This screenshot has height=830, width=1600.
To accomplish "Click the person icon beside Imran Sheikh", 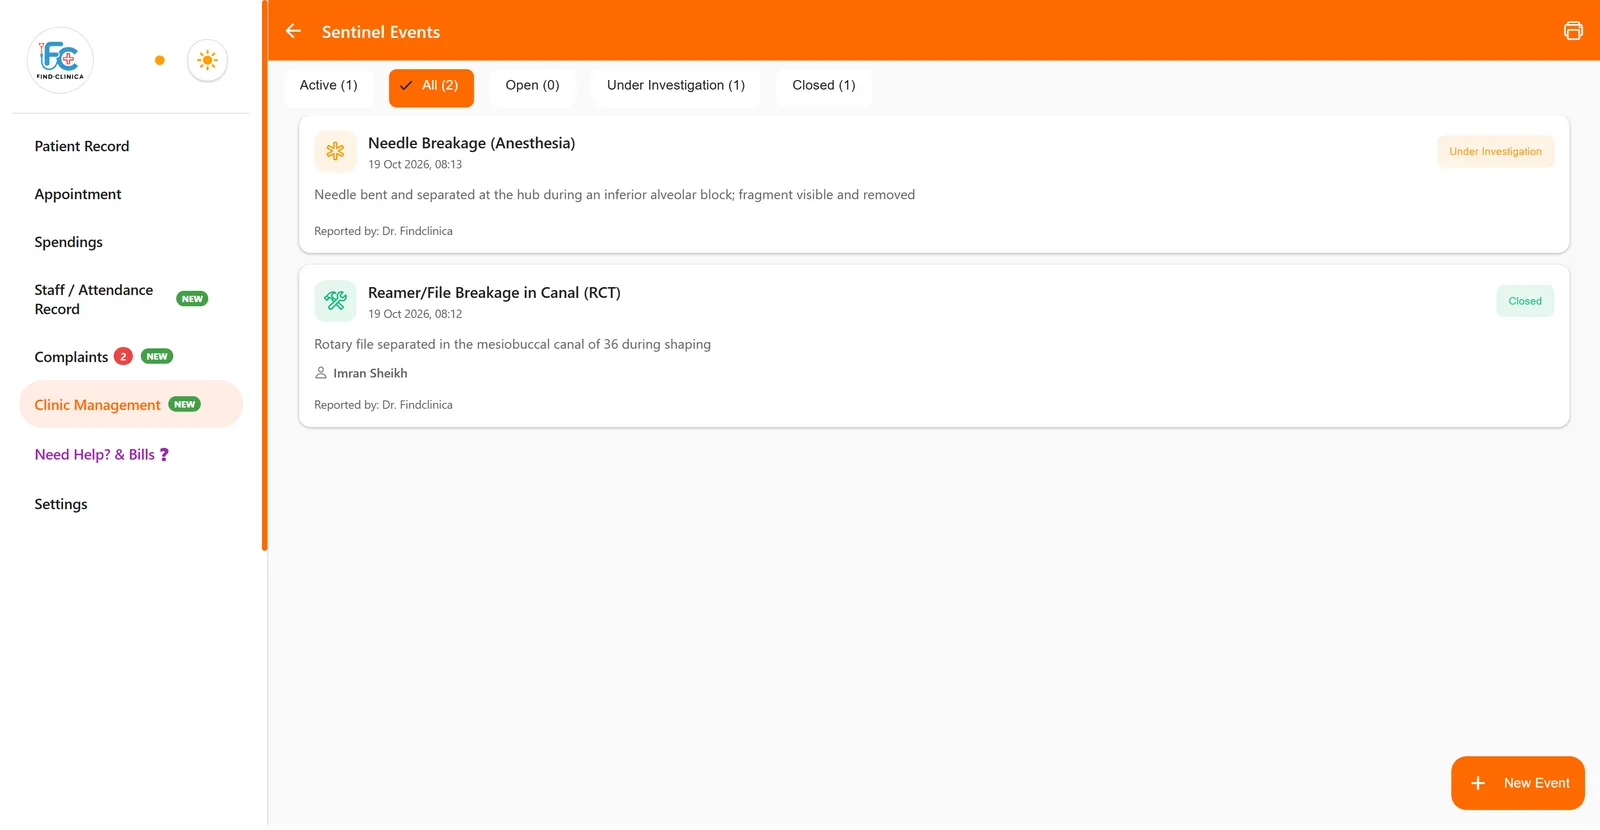I will point(321,373).
